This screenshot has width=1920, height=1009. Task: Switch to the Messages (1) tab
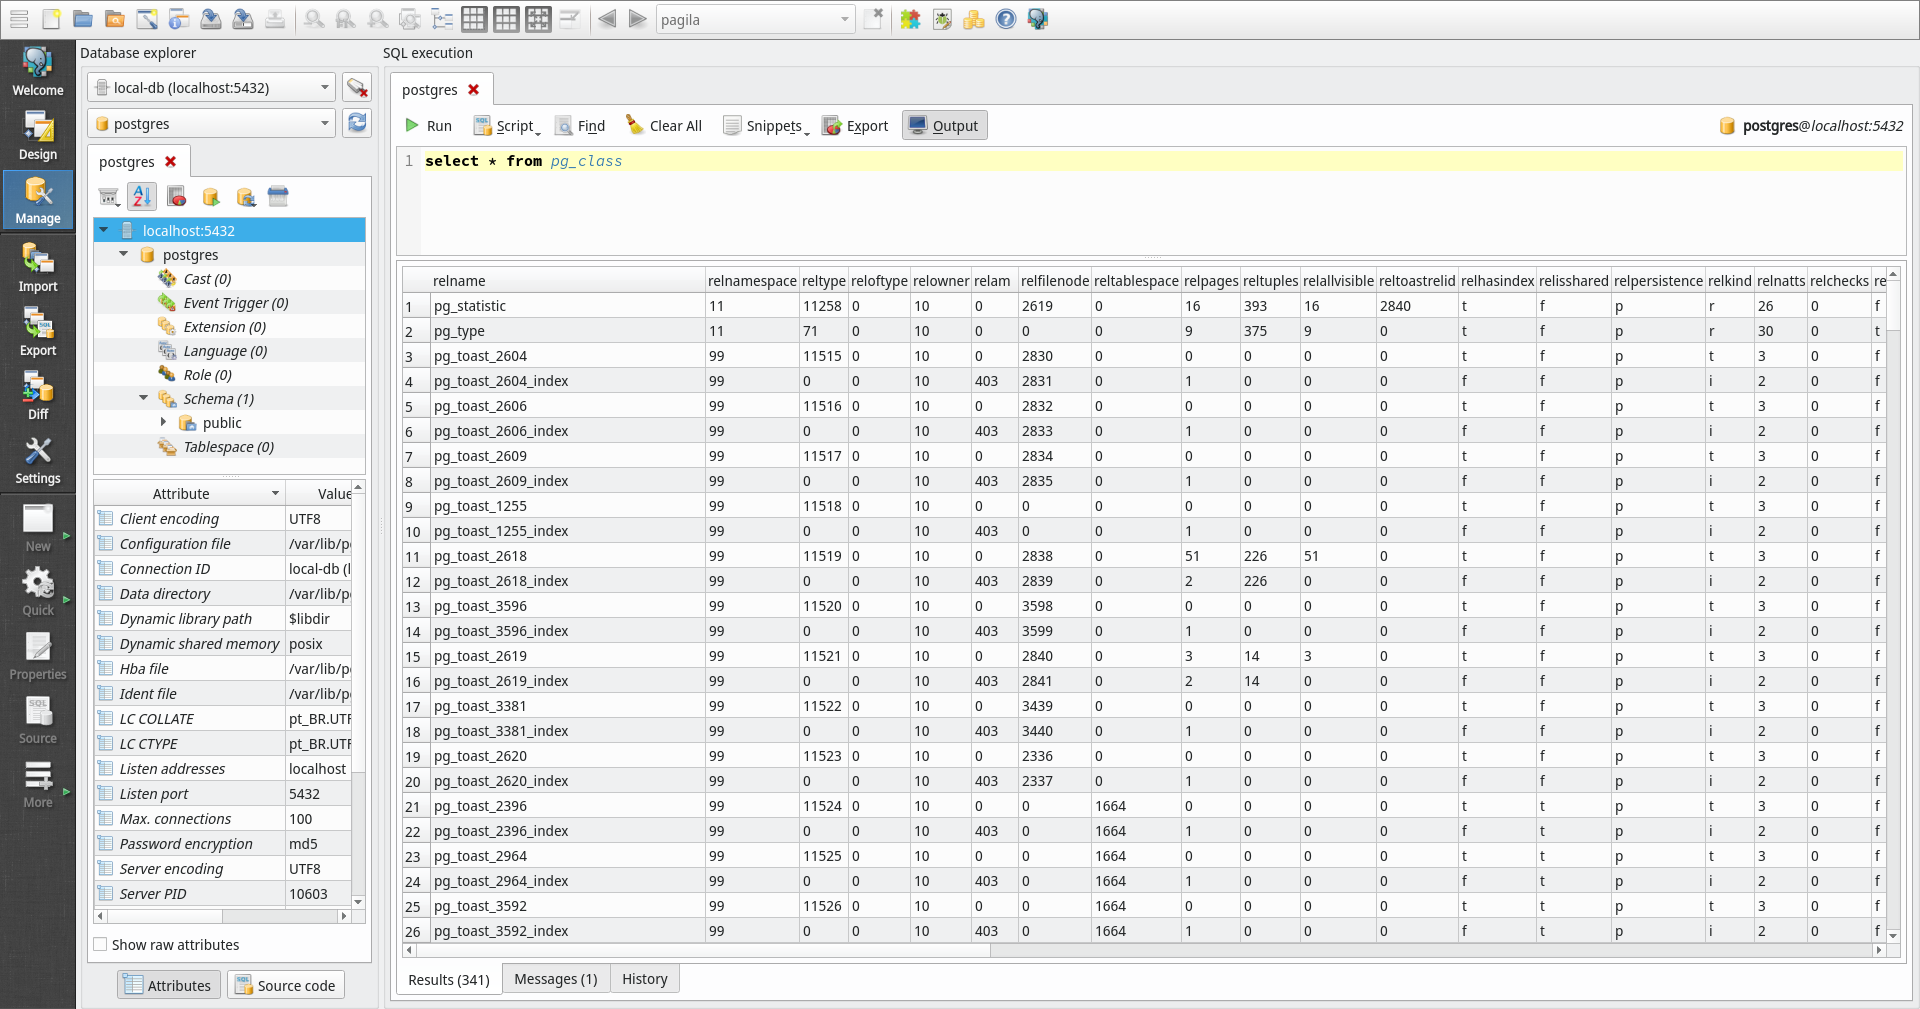tap(555, 979)
